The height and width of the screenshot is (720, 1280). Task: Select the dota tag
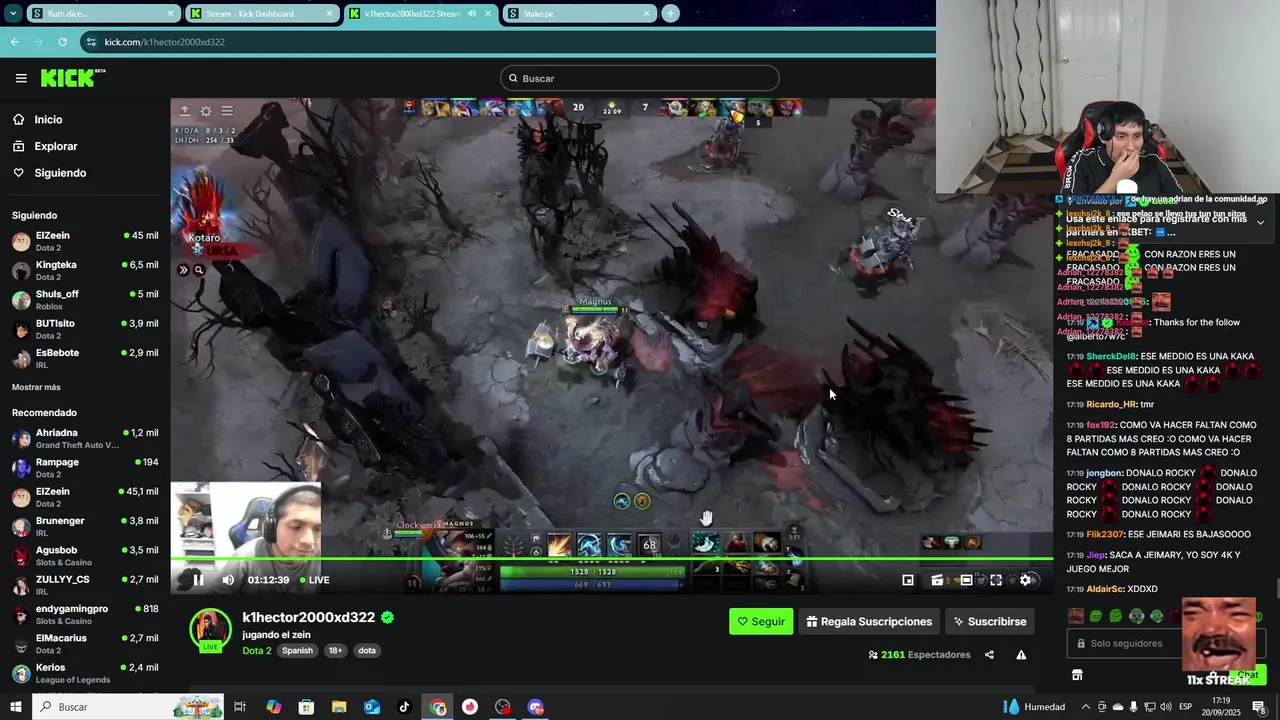[367, 651]
